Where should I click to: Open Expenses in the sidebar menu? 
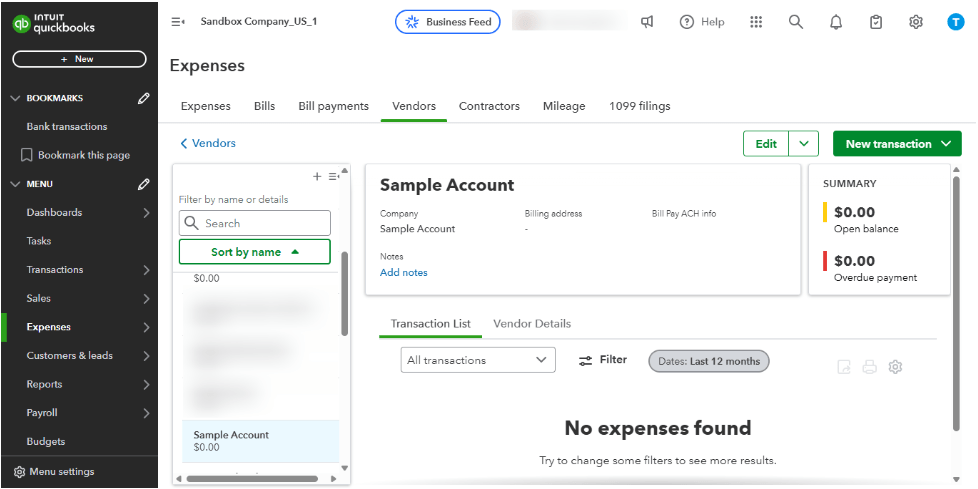(49, 327)
